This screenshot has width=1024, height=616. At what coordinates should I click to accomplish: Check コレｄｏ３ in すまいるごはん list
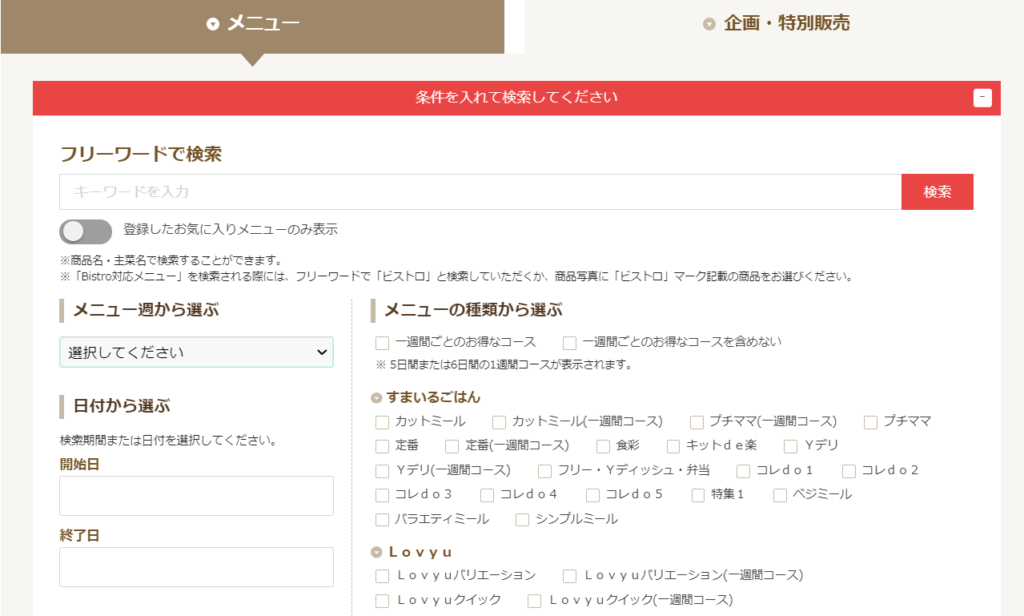(x=381, y=494)
